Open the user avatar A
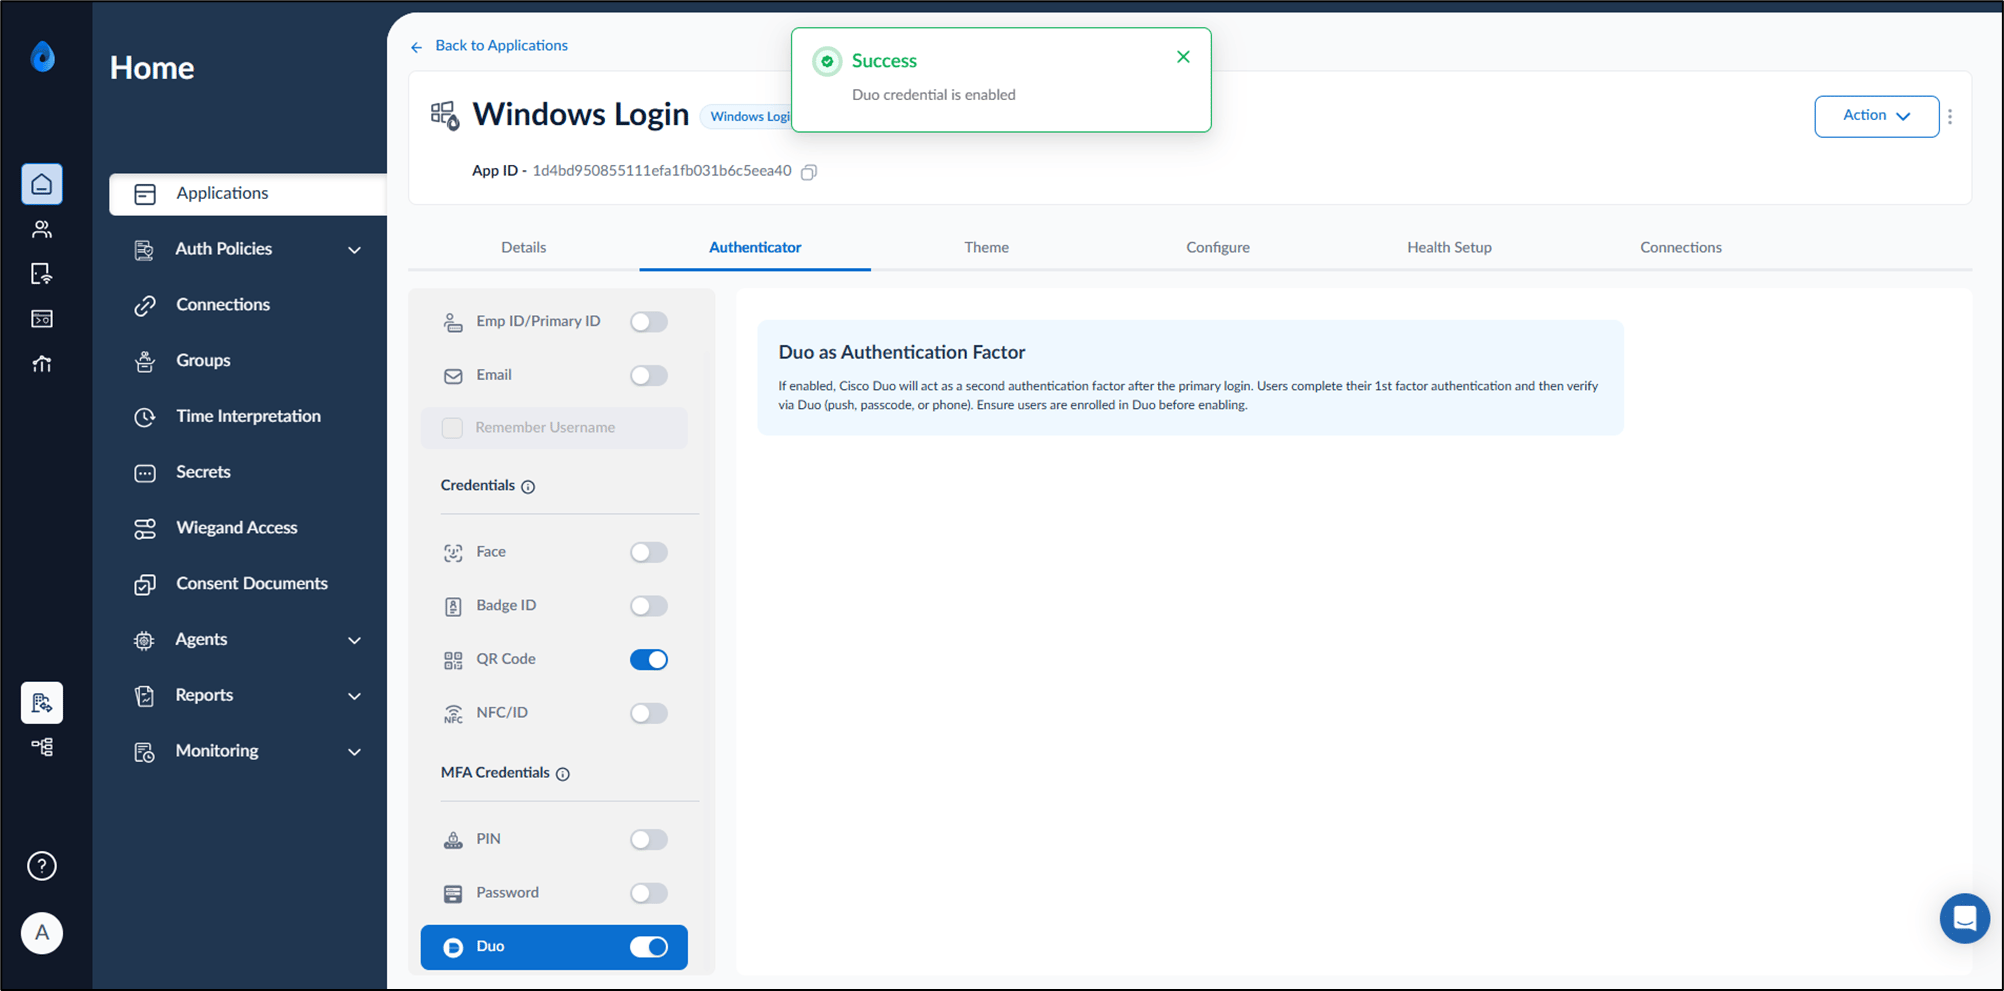 tap(42, 933)
